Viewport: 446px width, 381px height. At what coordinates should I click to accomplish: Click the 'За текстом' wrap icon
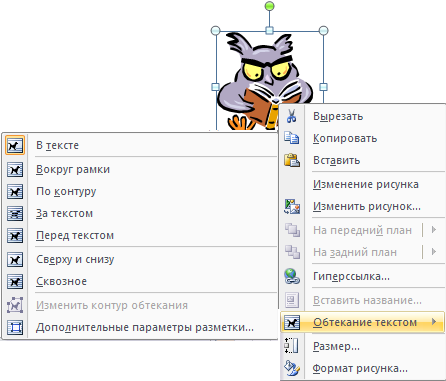pyautogui.click(x=15, y=214)
